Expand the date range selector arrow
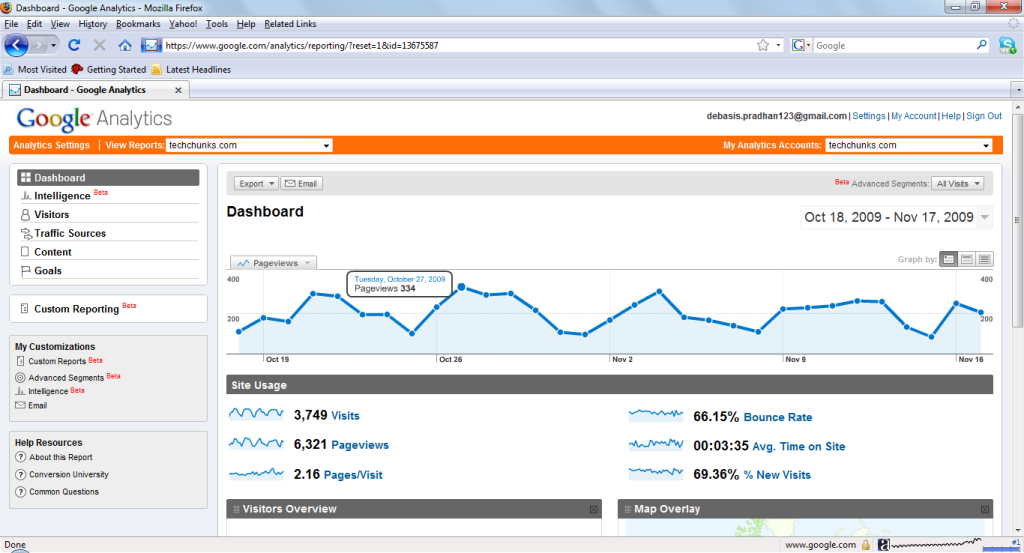 click(984, 217)
